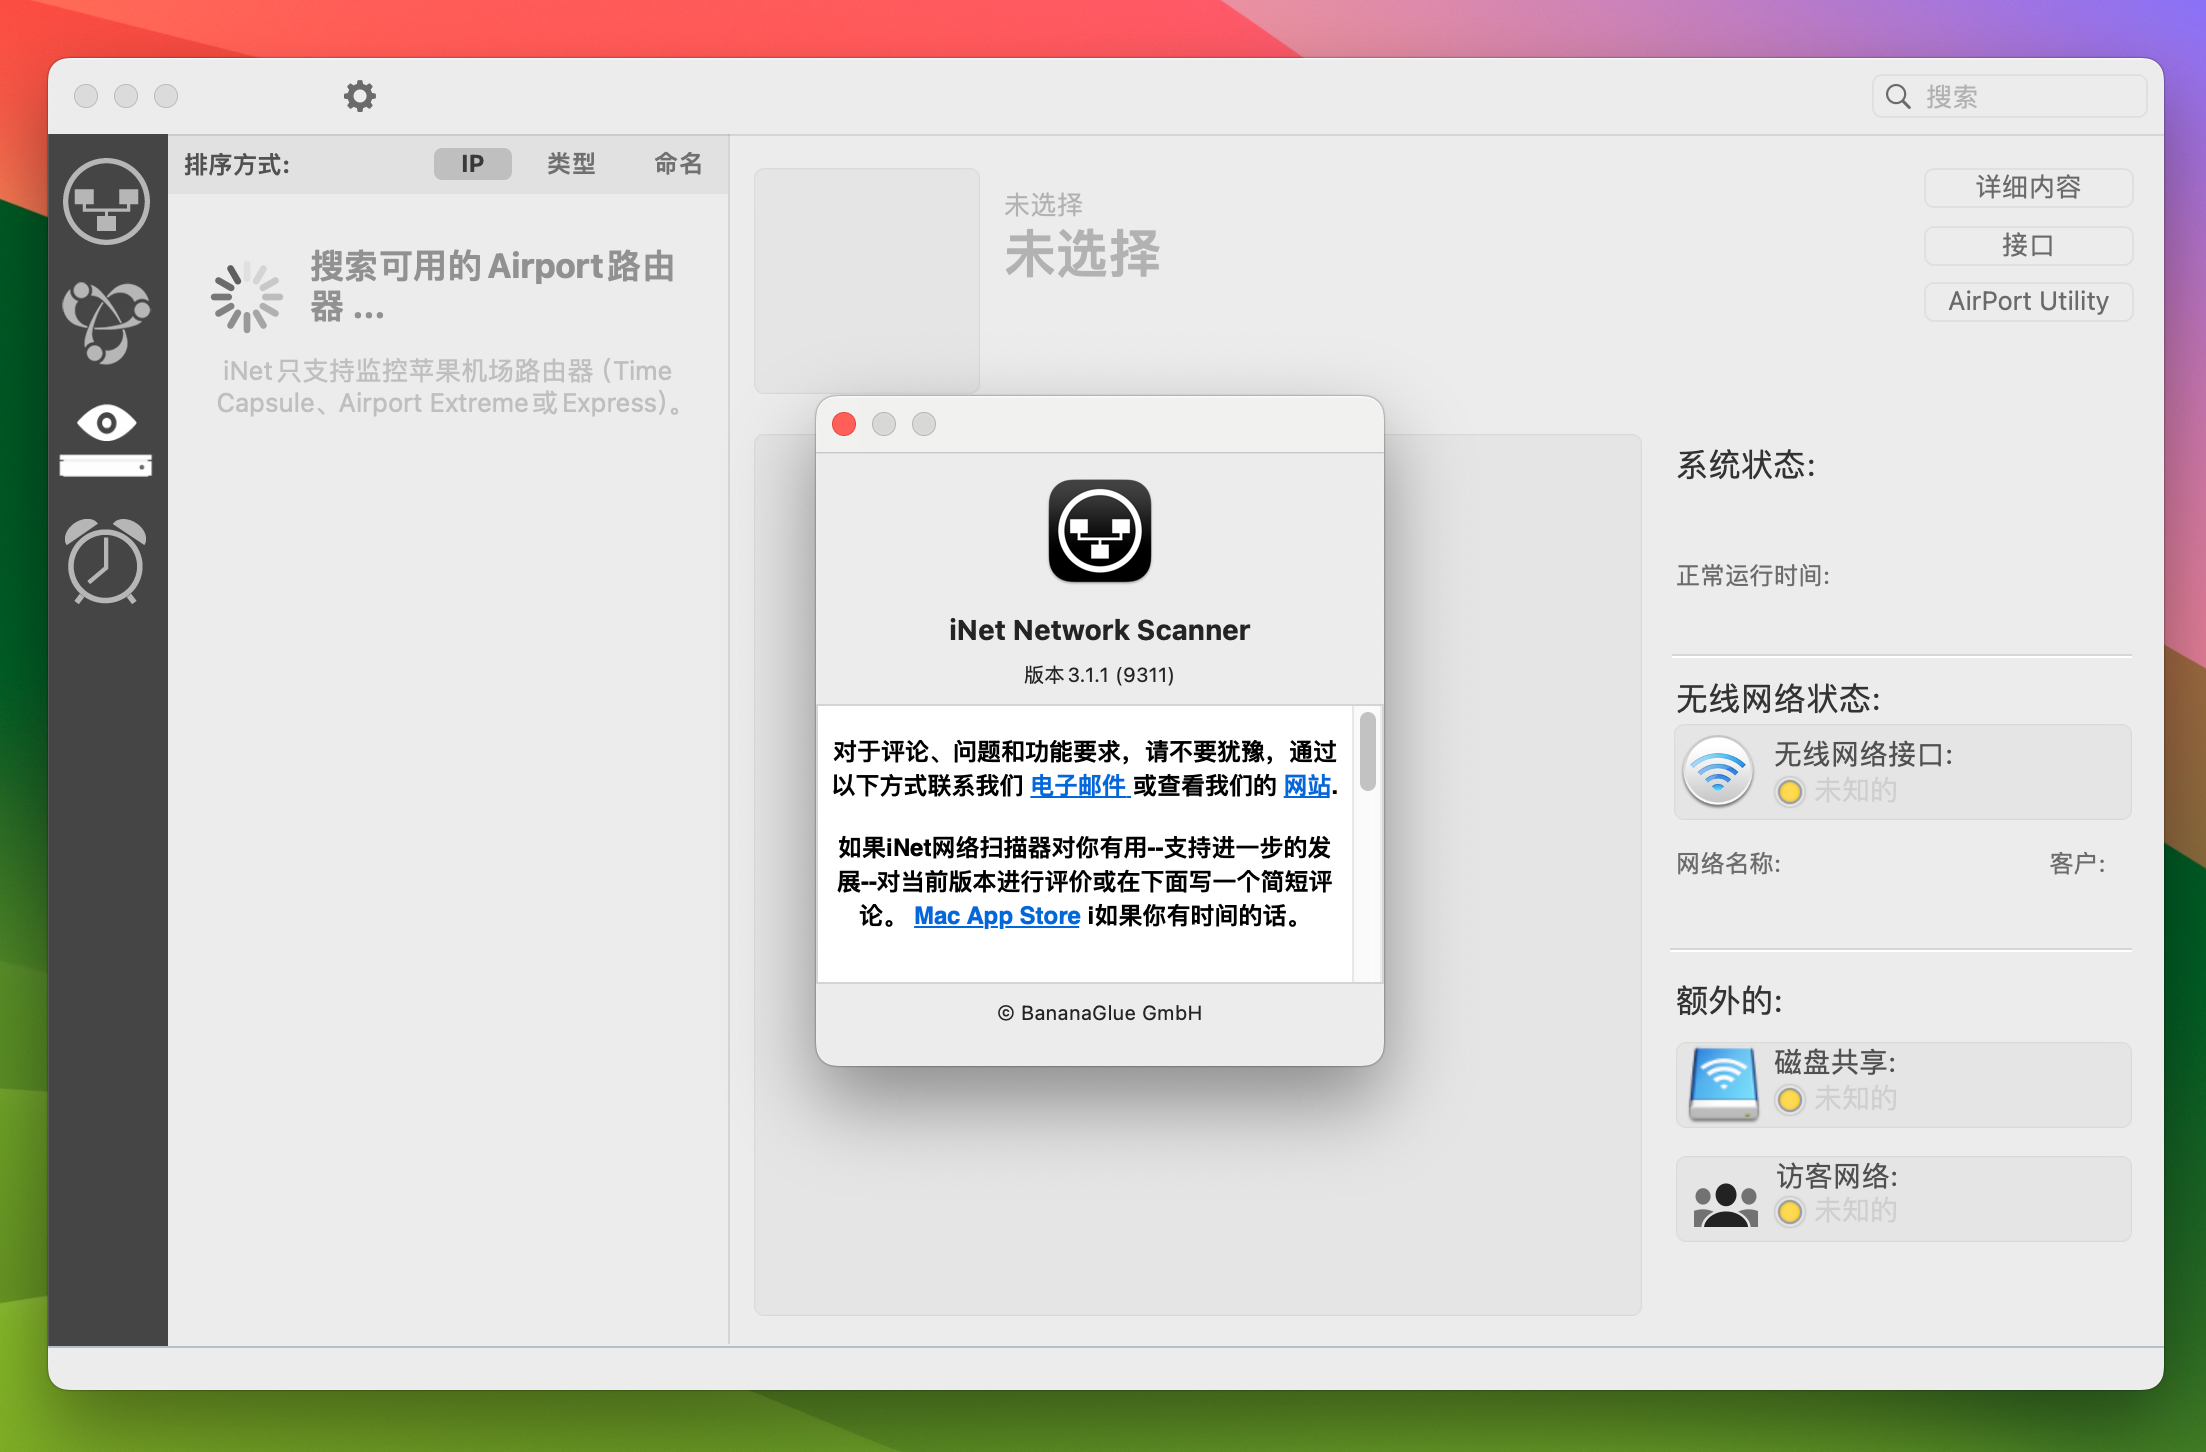
Task: Sort by 命名
Action: 678,164
